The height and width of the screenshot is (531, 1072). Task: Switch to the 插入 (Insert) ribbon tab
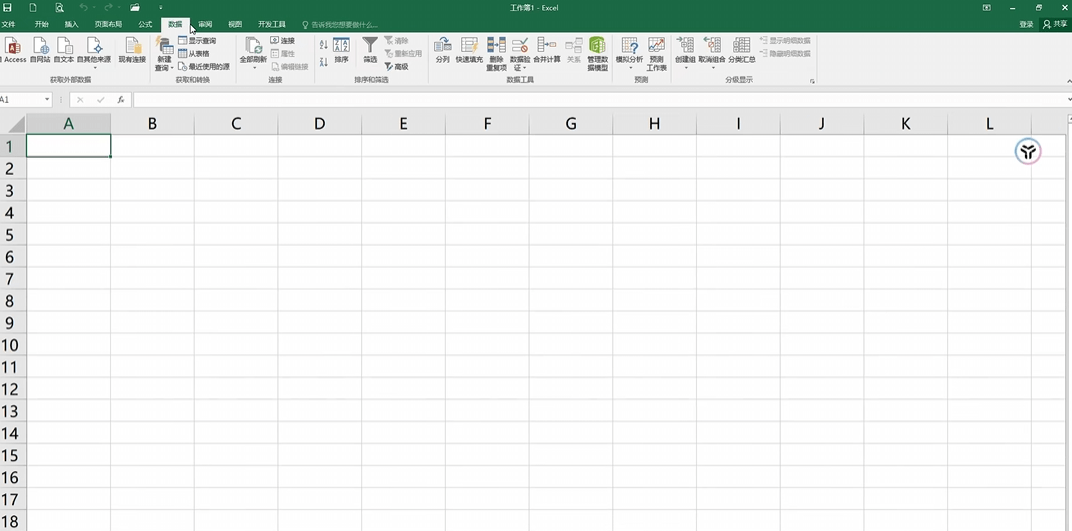point(71,24)
